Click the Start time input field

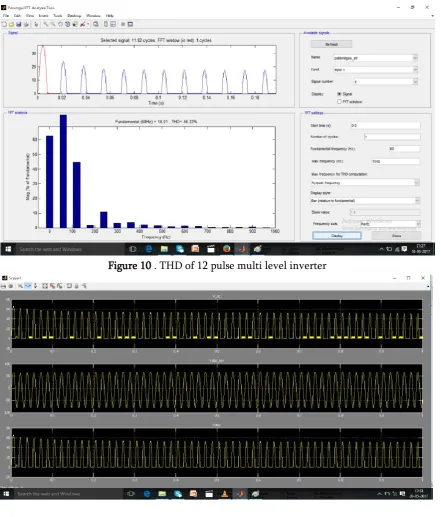coord(385,126)
